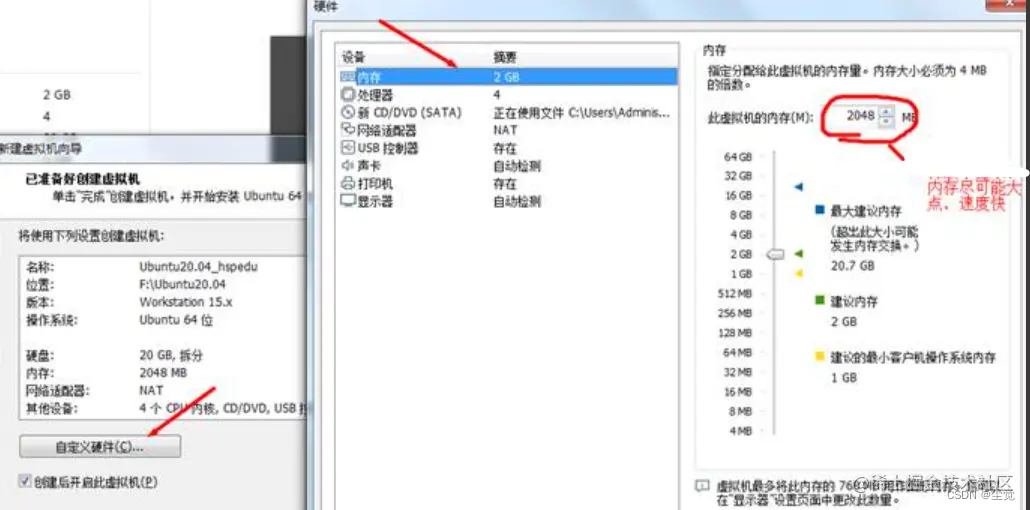This screenshot has width=1030, height=510.
Task: Click the 16 GB mark on memory scale
Action: tap(737, 195)
